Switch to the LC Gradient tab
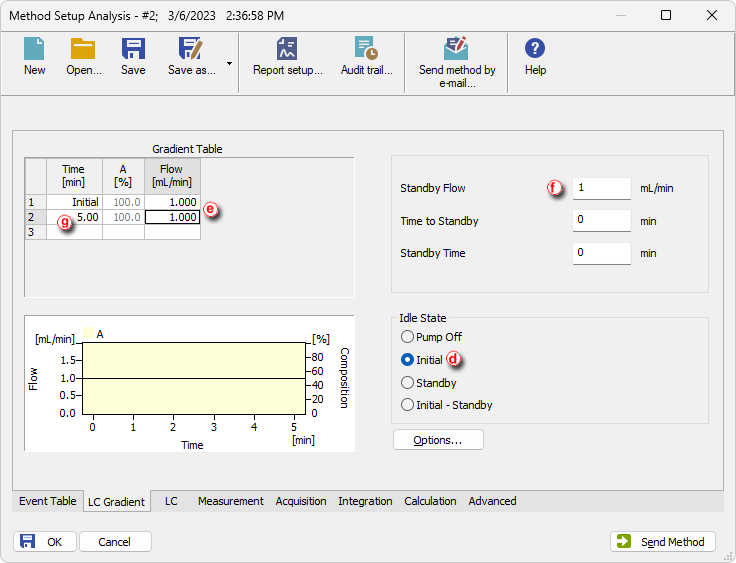 point(116,502)
